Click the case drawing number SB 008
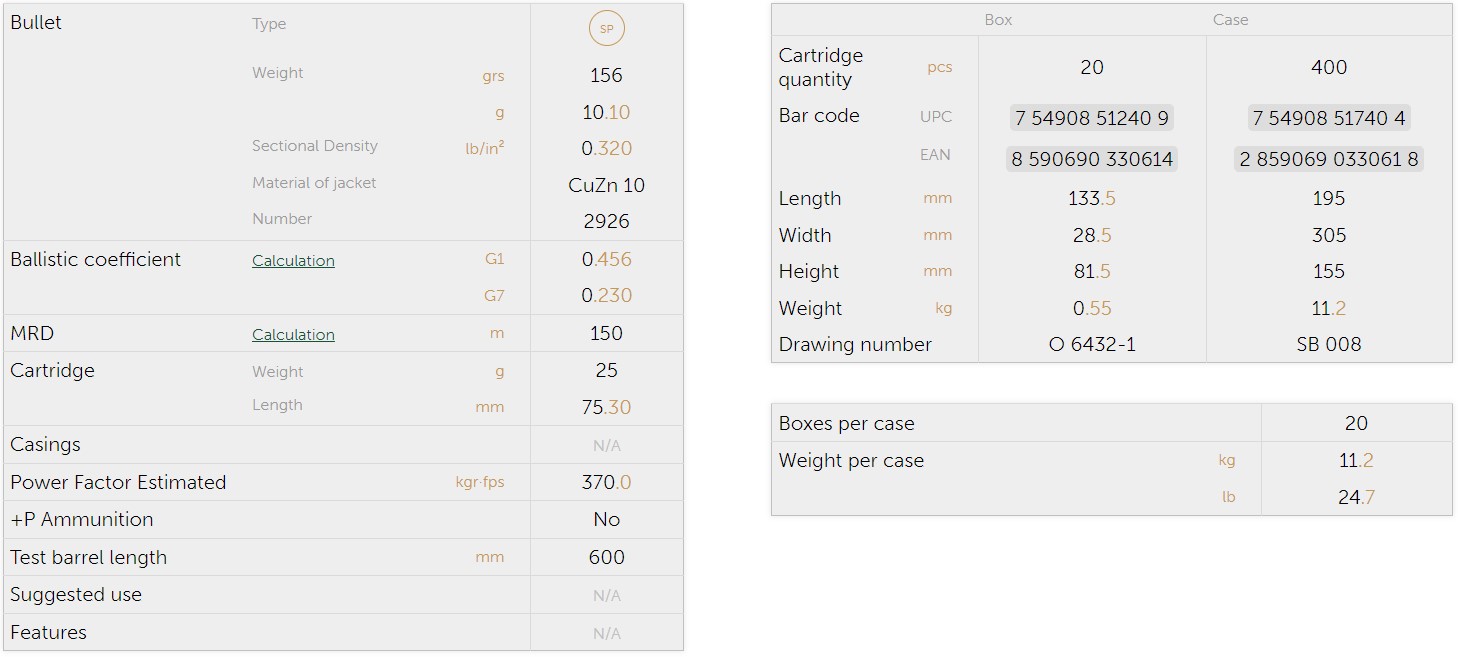The height and width of the screenshot is (657, 1458). (1328, 345)
